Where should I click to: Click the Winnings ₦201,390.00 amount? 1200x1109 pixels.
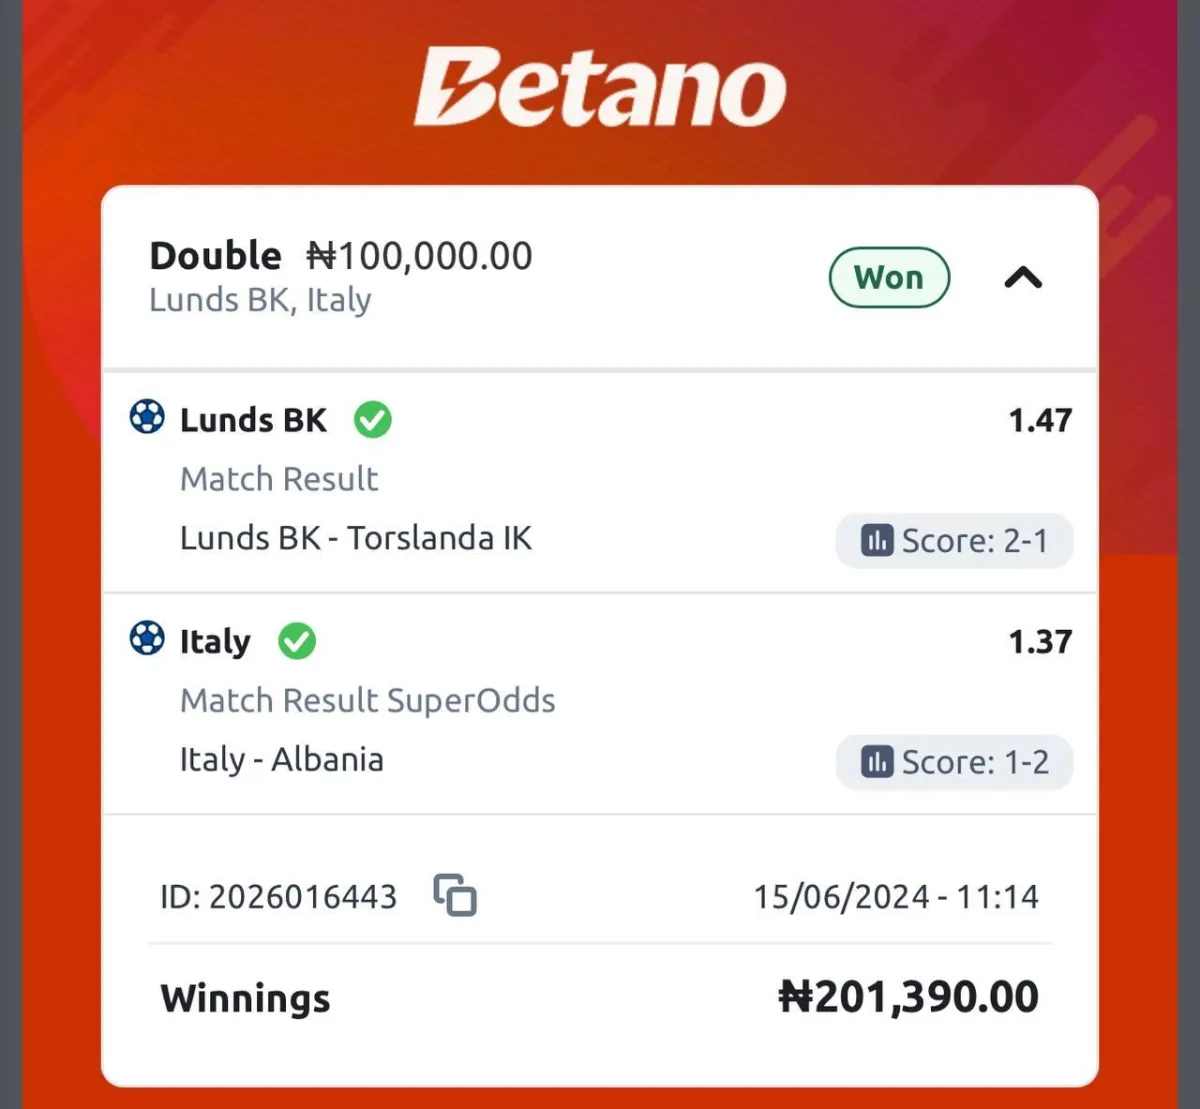pyautogui.click(x=909, y=997)
